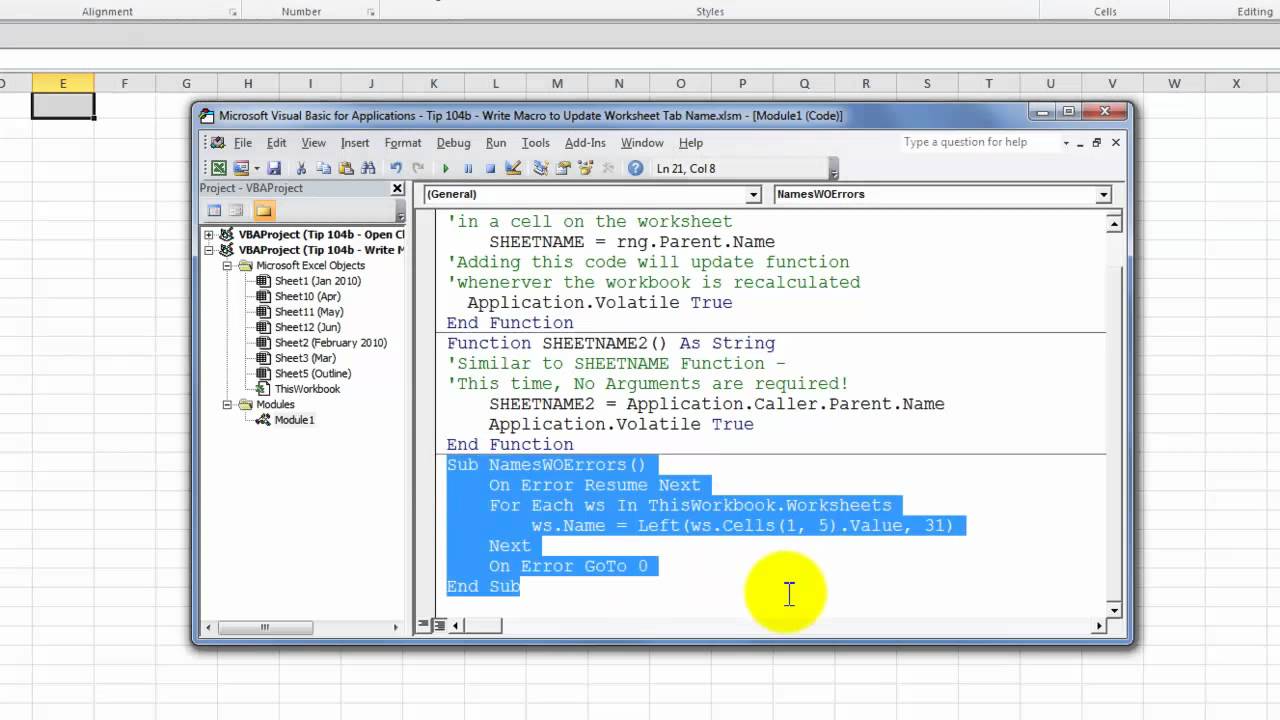Open the Number group dialog launcher in Excel
The width and height of the screenshot is (1280, 720).
tap(371, 13)
